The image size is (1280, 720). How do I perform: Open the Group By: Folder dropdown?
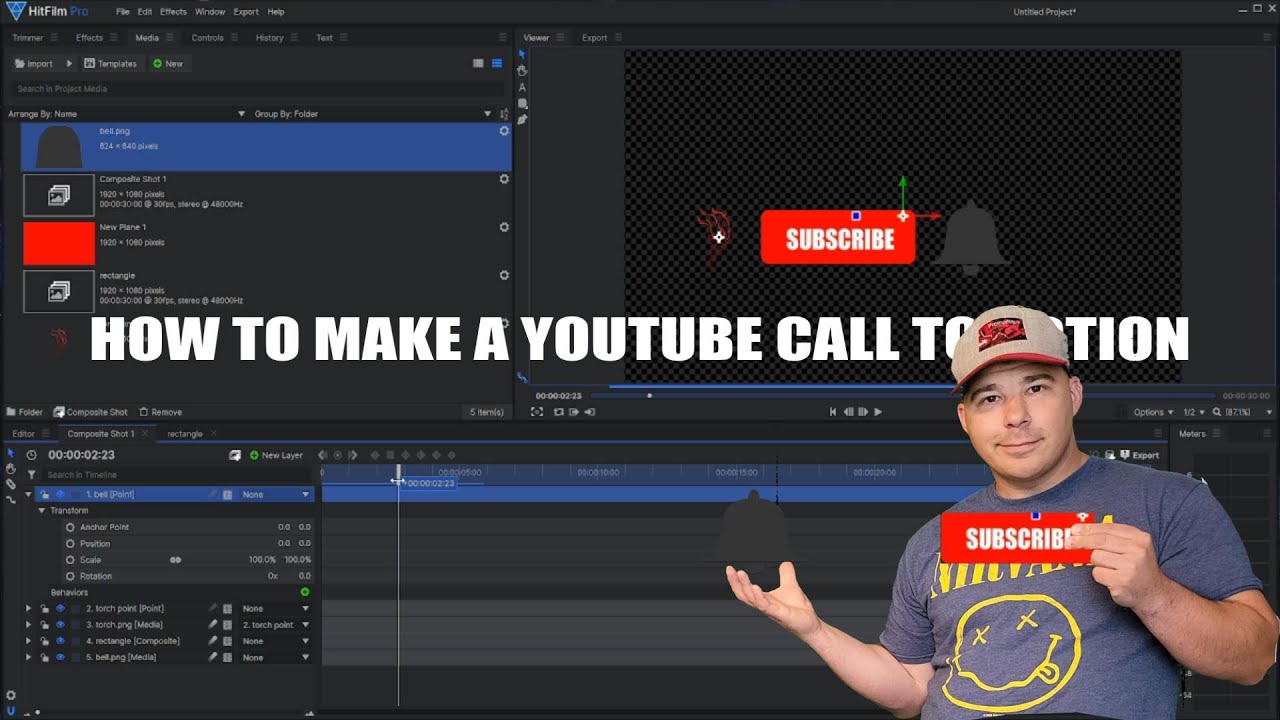373,114
